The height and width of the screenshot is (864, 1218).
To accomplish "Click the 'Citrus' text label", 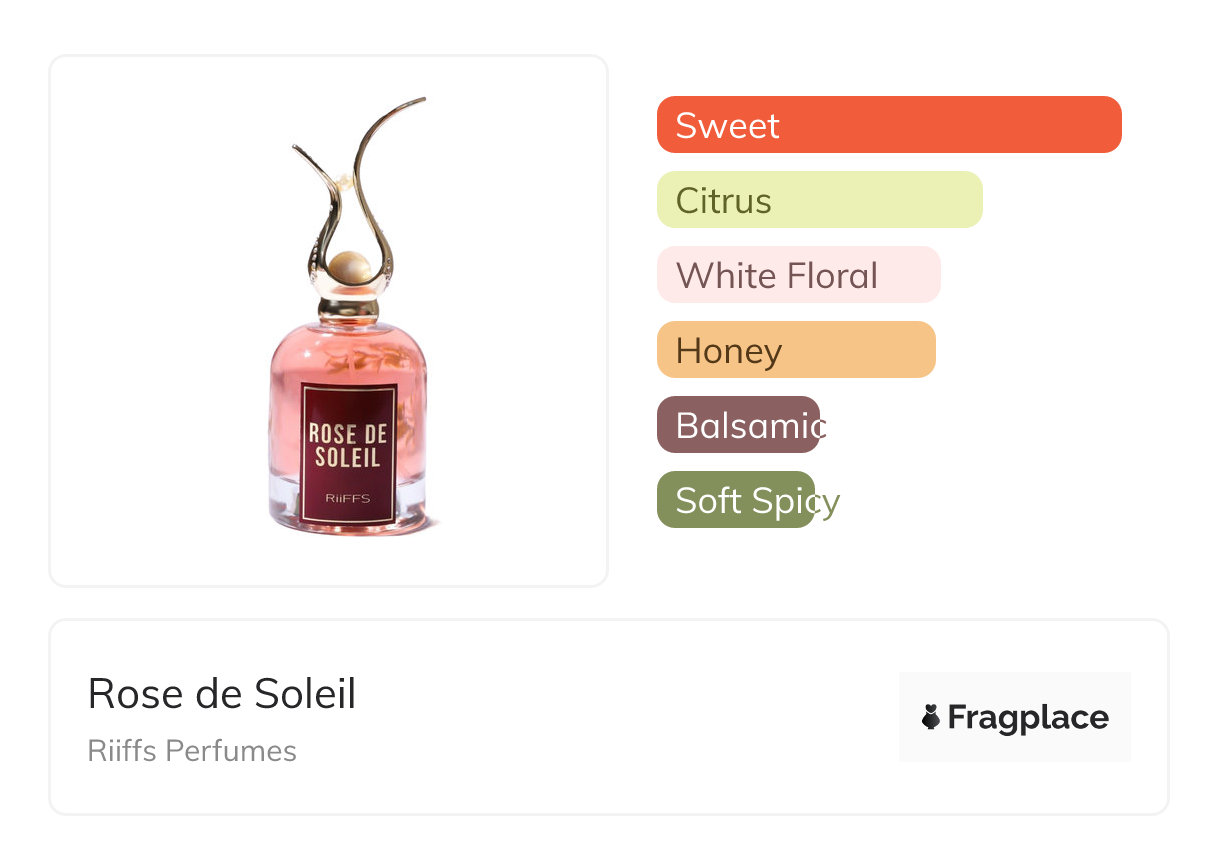I will 723,201.
